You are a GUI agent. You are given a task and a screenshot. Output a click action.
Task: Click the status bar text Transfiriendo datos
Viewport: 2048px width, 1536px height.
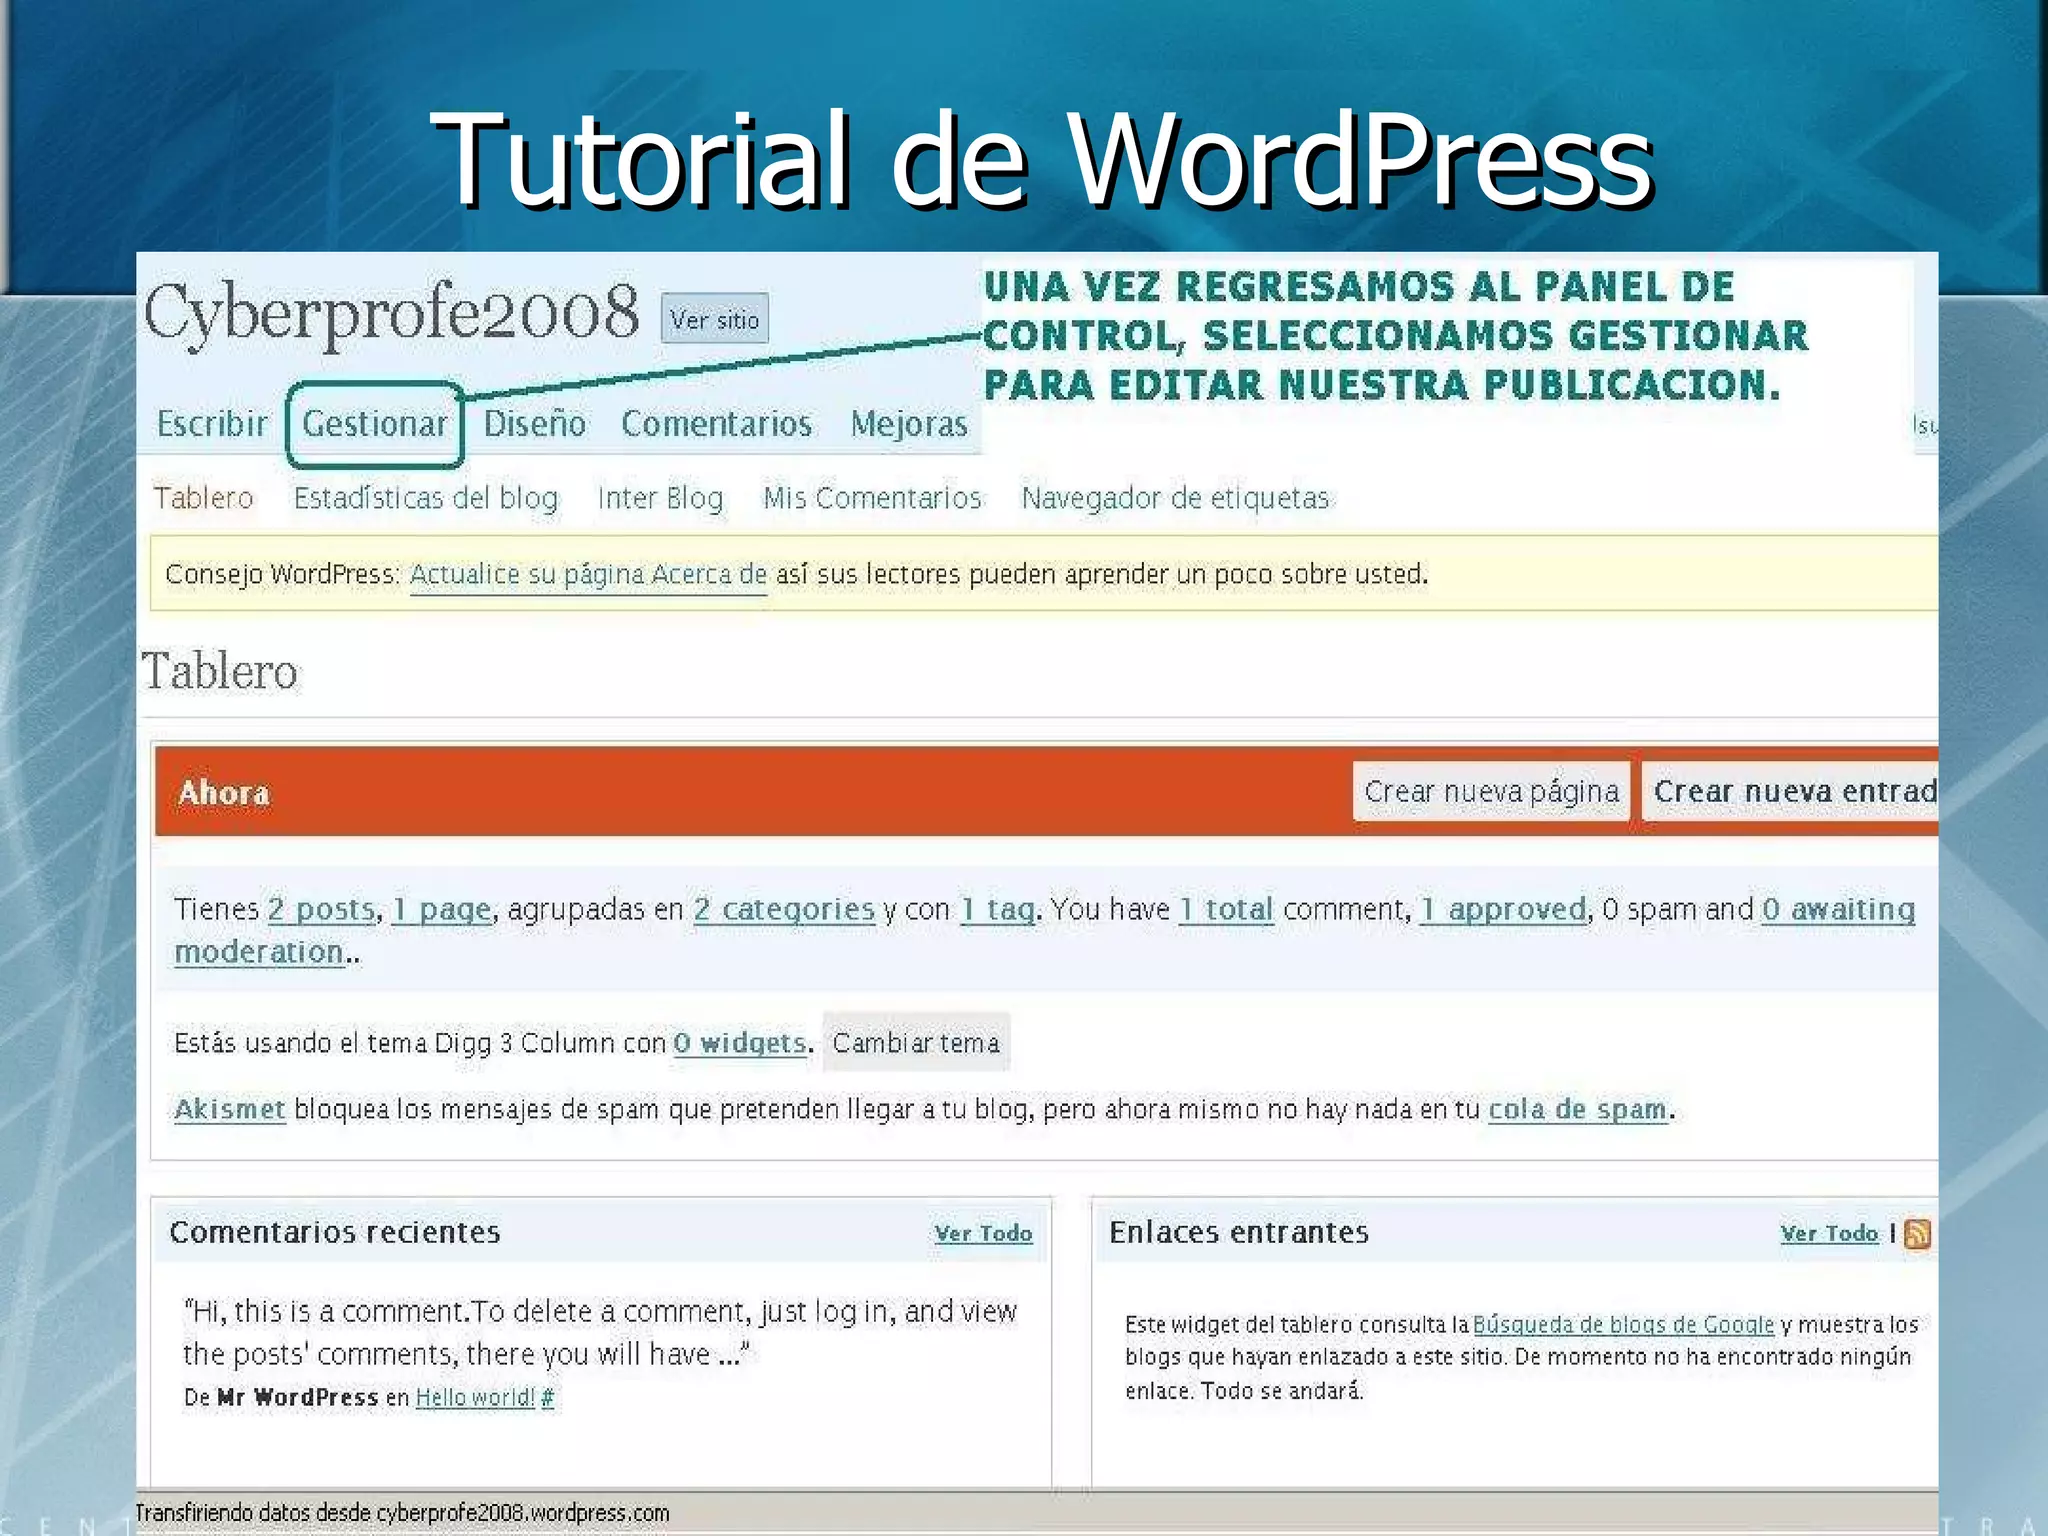coord(402,1513)
